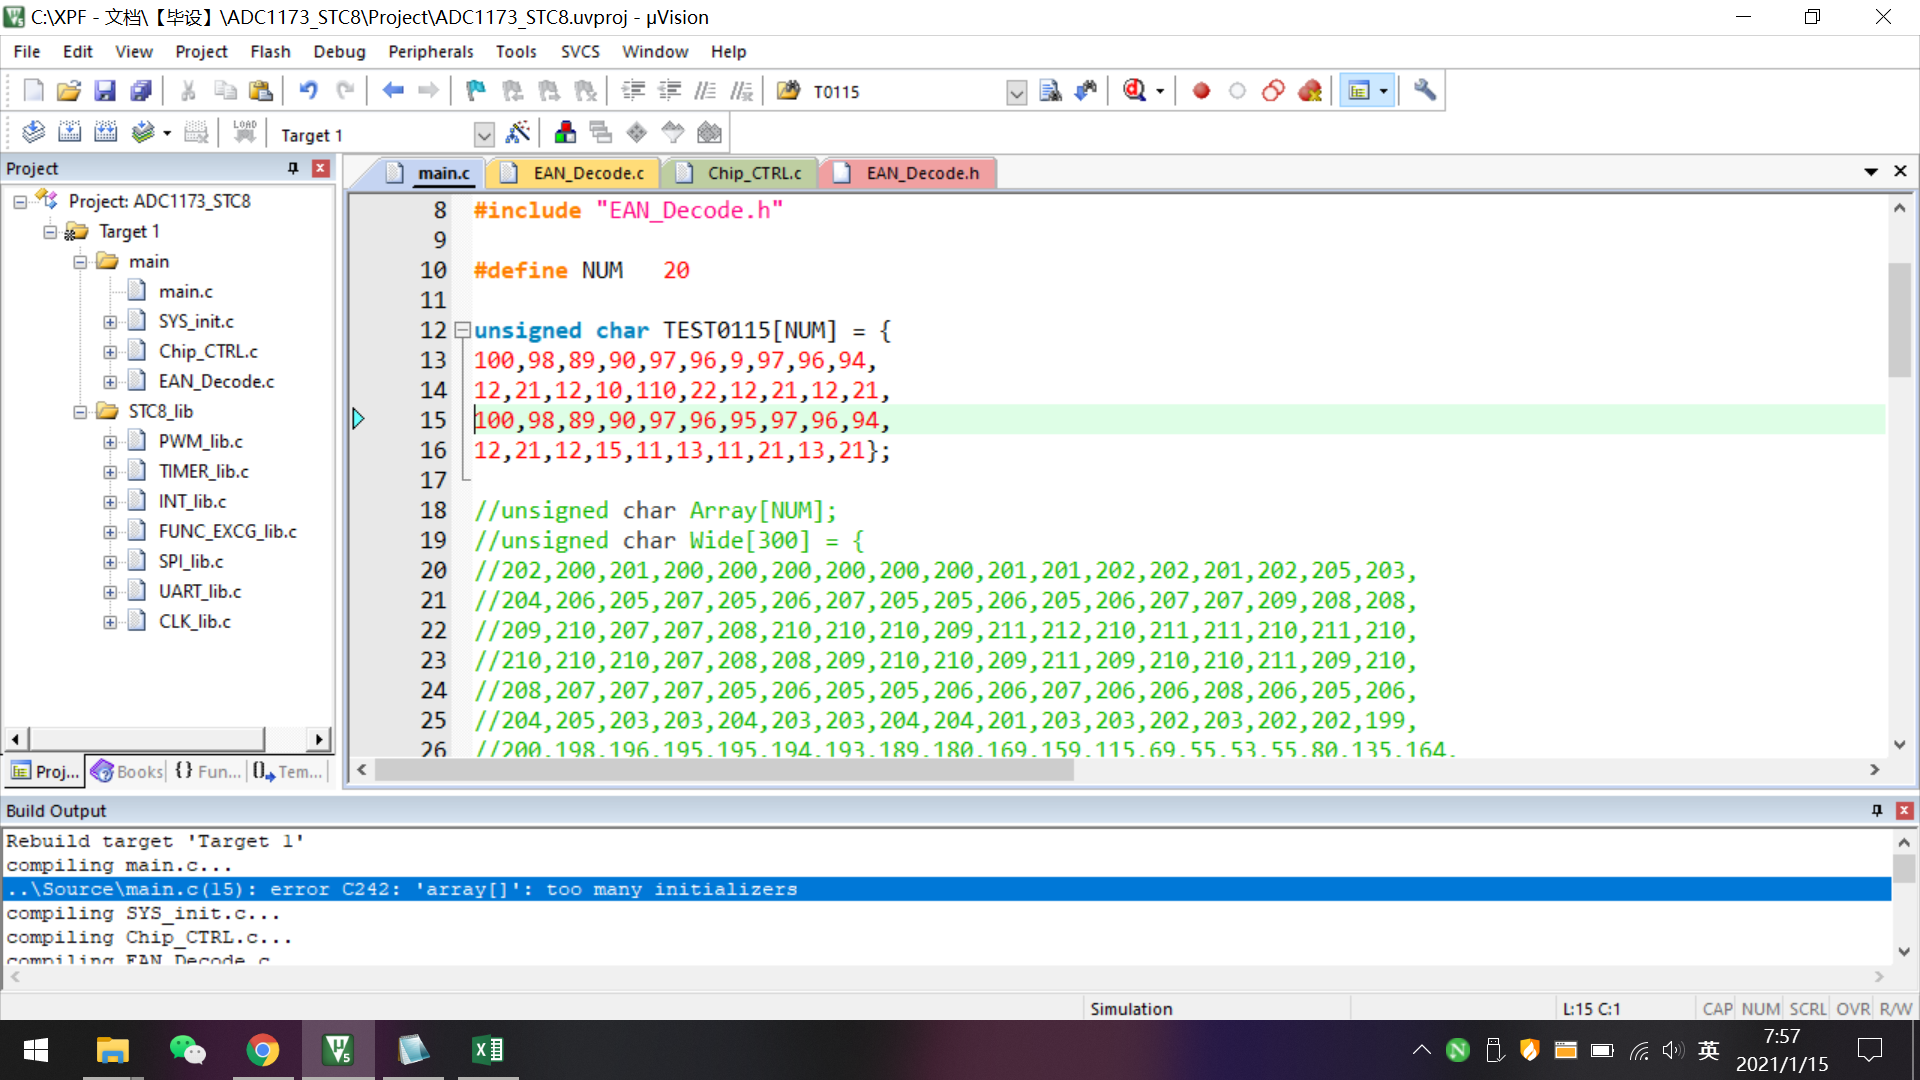Open the debug search icon dropdown arrow
The width and height of the screenshot is (1920, 1080).
pyautogui.click(x=1160, y=91)
